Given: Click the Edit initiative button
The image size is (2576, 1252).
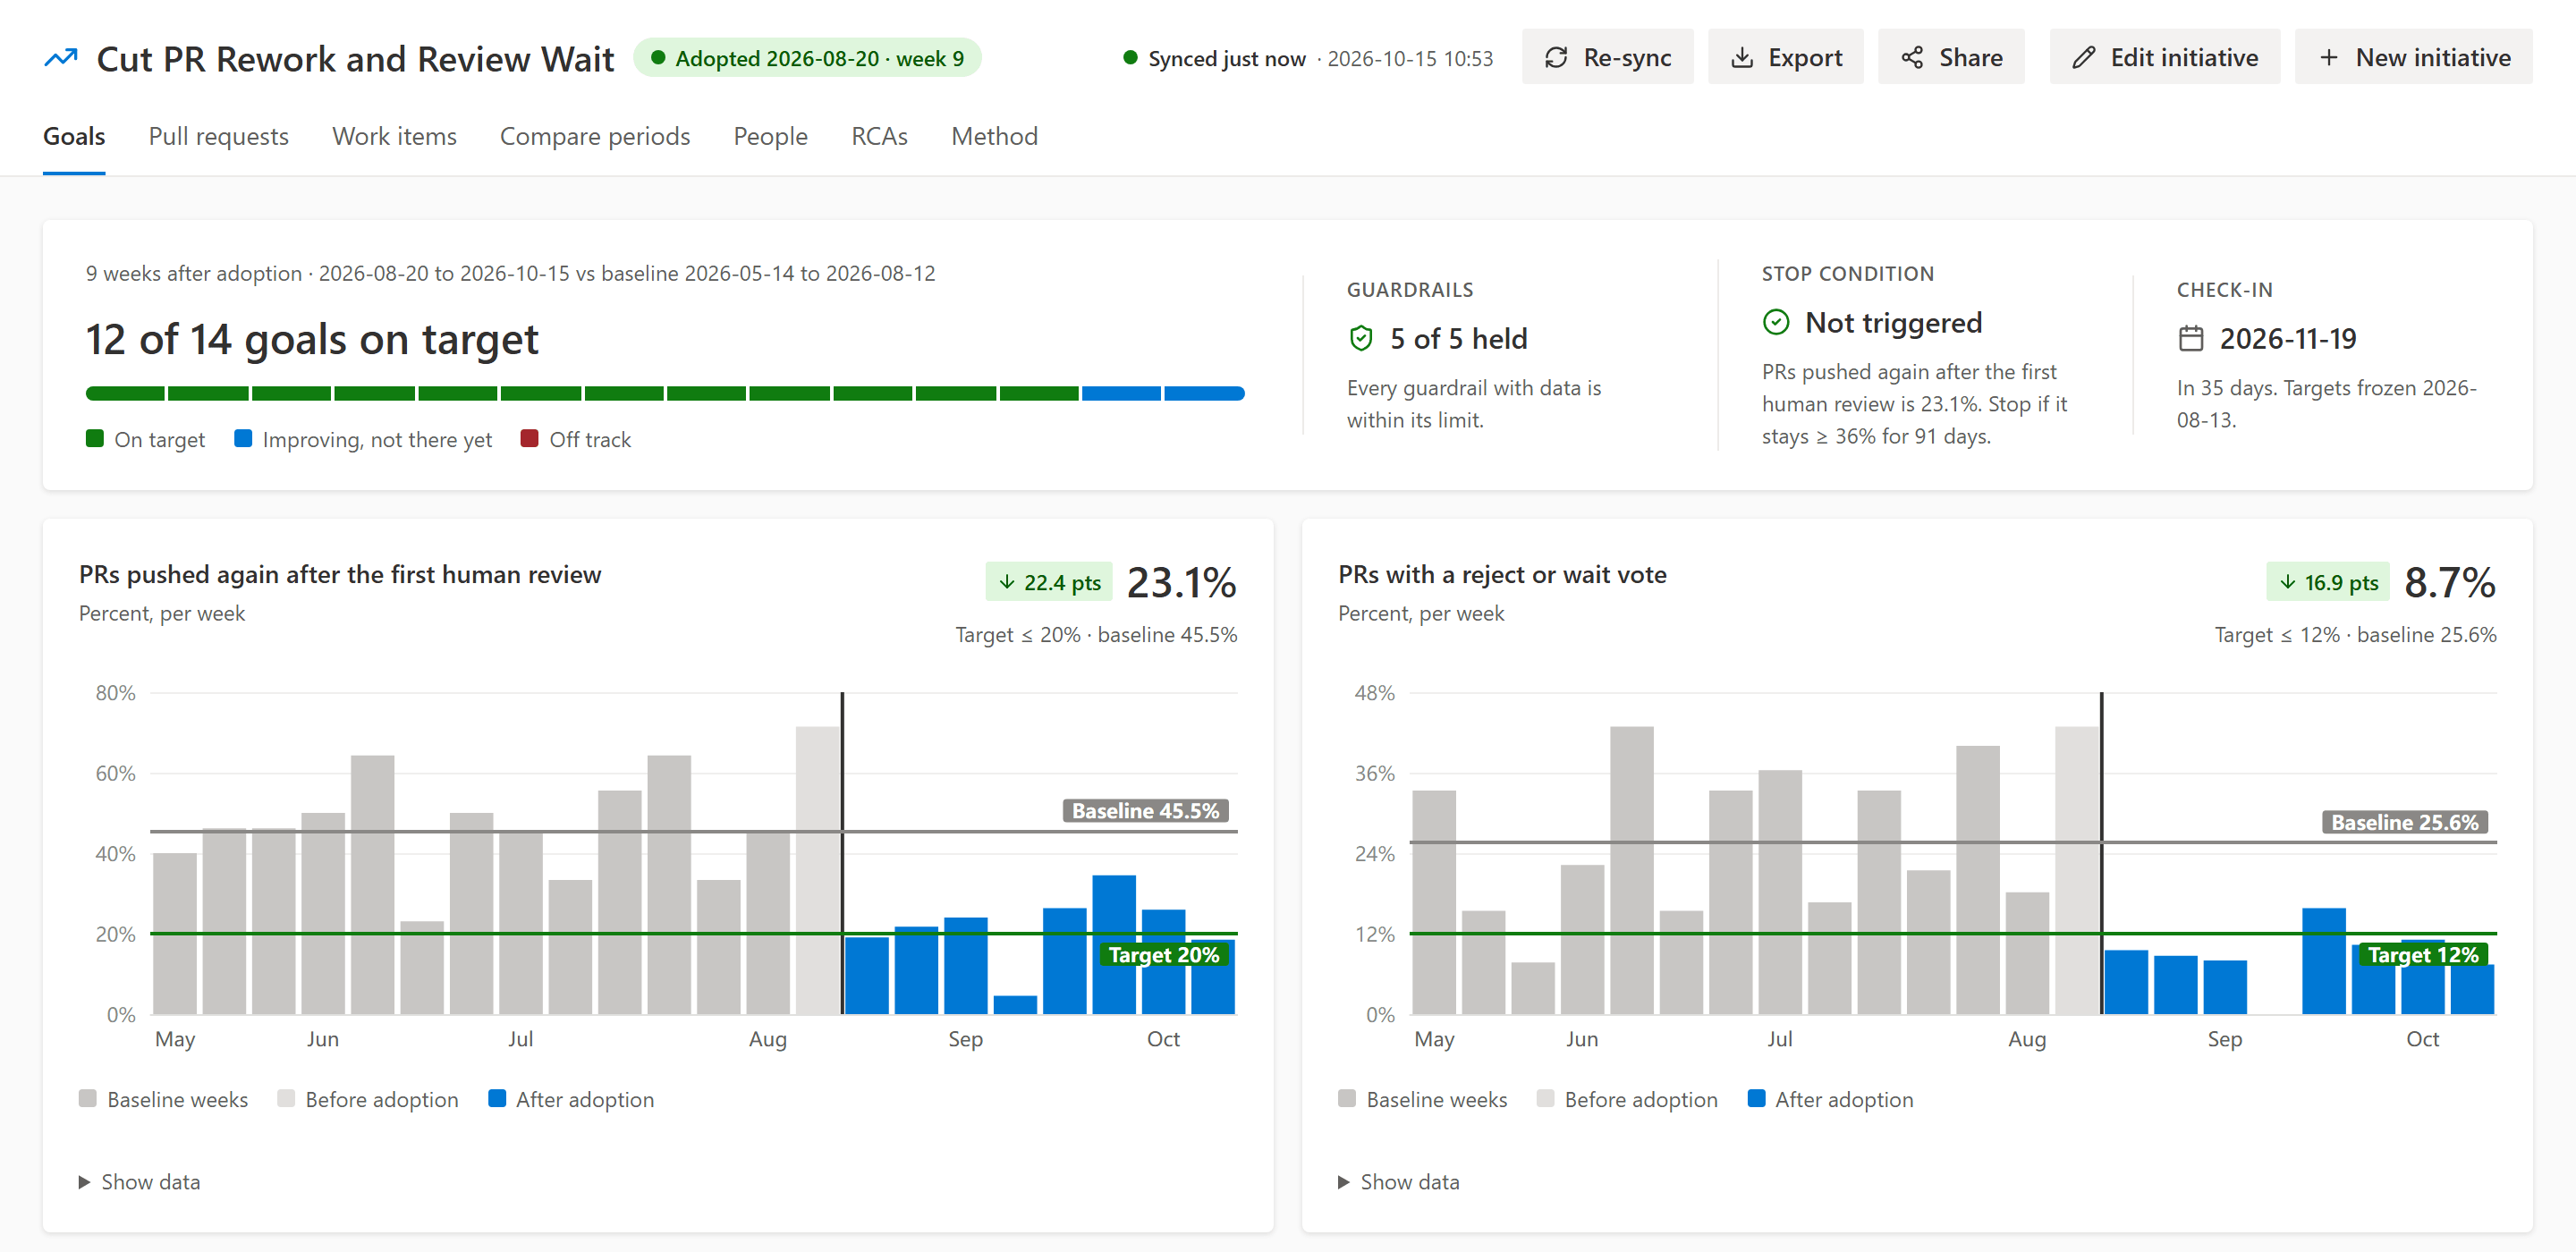Looking at the screenshot, I should pyautogui.click(x=2165, y=58).
